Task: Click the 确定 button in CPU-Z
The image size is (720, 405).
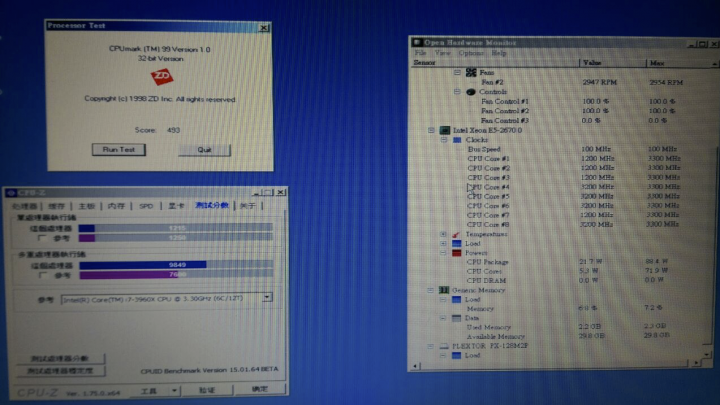Action: [x=259, y=389]
